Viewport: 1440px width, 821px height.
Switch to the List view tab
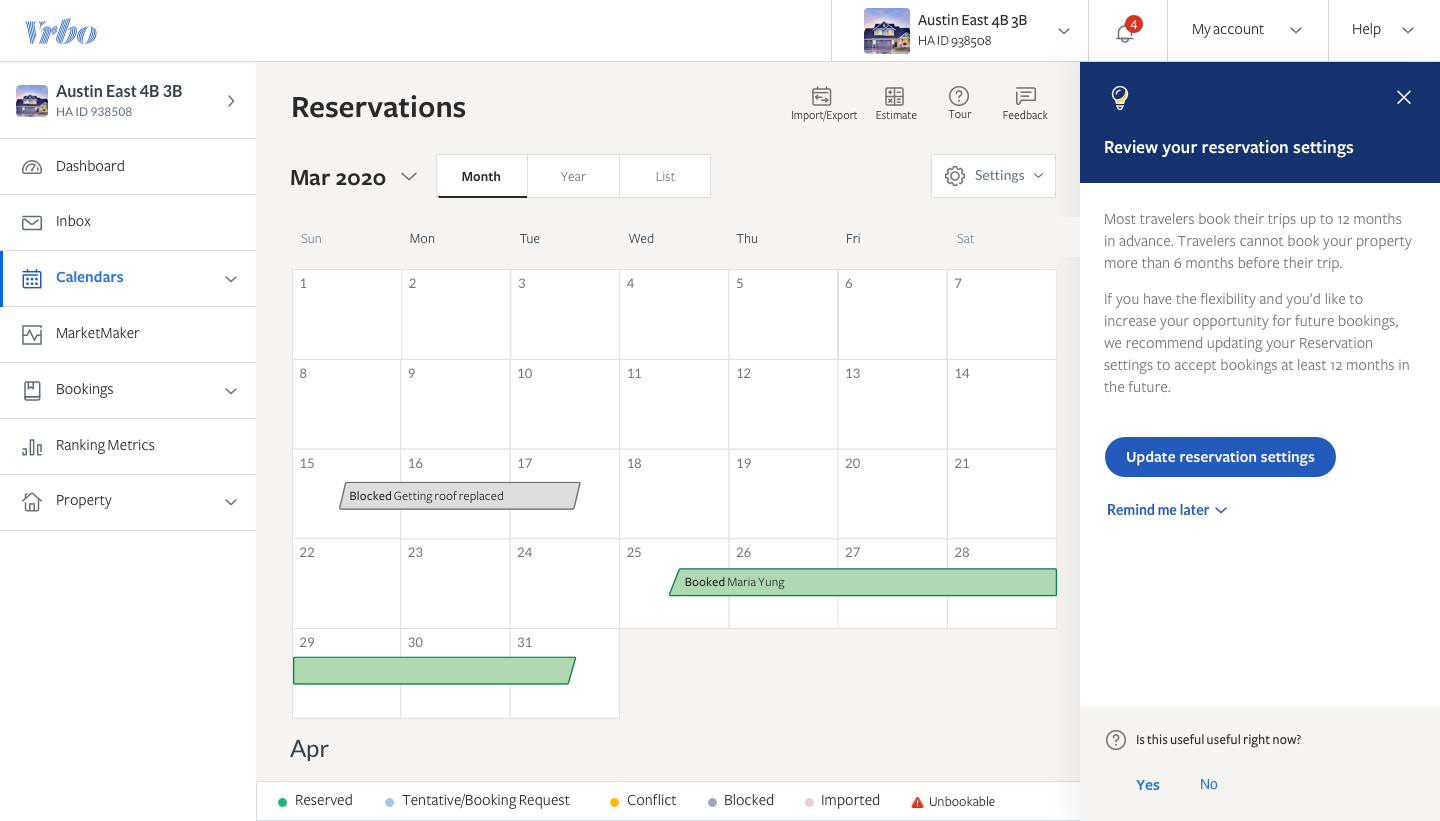click(665, 176)
